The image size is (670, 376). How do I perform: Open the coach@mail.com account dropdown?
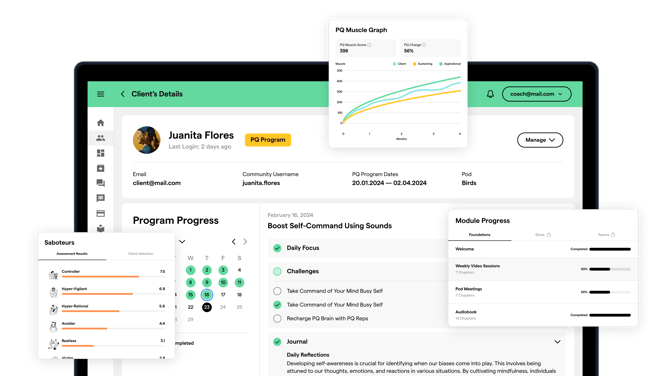pos(536,94)
